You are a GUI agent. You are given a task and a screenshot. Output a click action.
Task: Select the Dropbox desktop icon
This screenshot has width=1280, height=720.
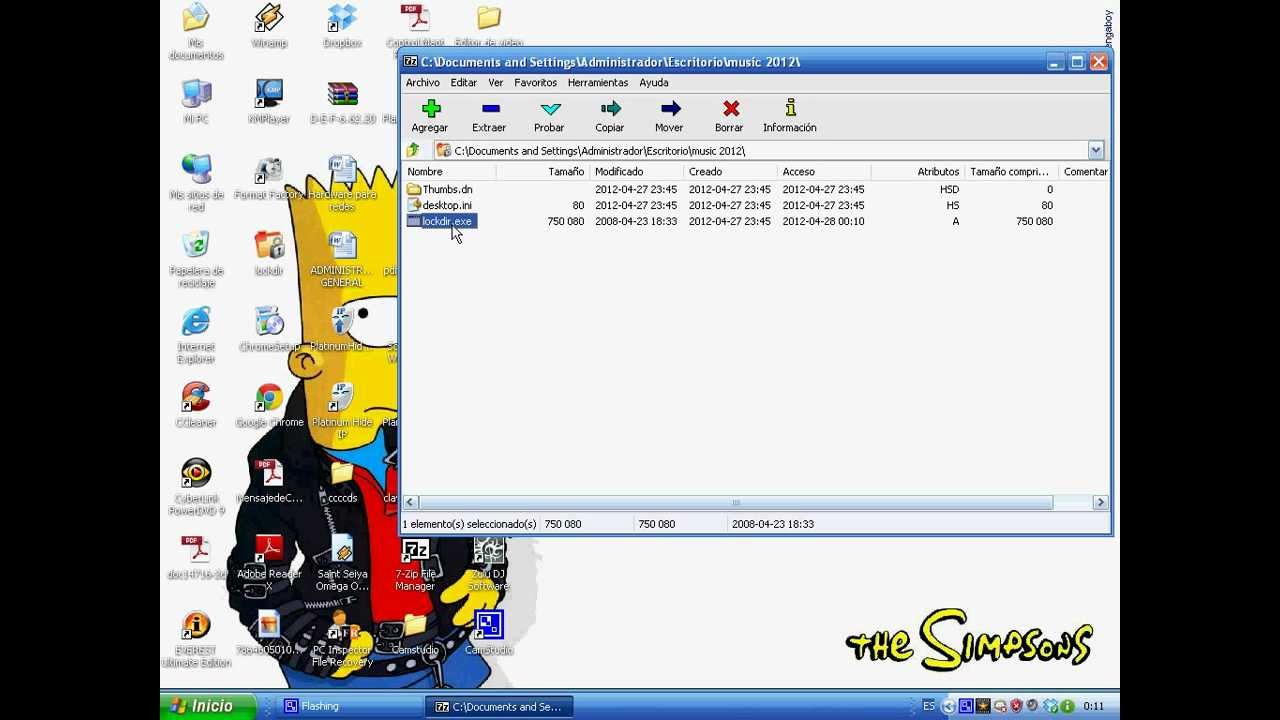point(342,27)
